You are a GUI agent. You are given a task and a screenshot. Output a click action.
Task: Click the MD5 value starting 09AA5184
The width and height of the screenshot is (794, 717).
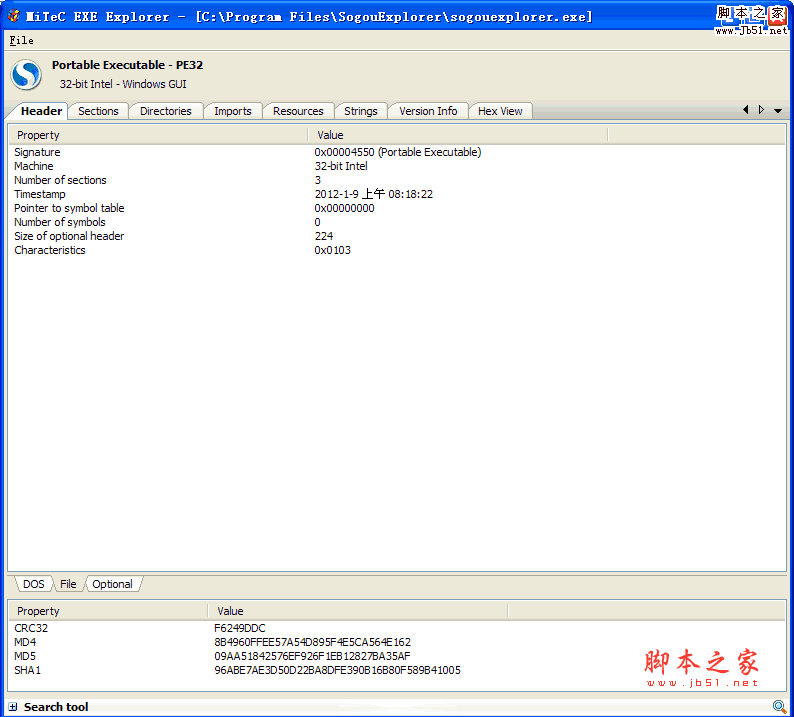(312, 656)
